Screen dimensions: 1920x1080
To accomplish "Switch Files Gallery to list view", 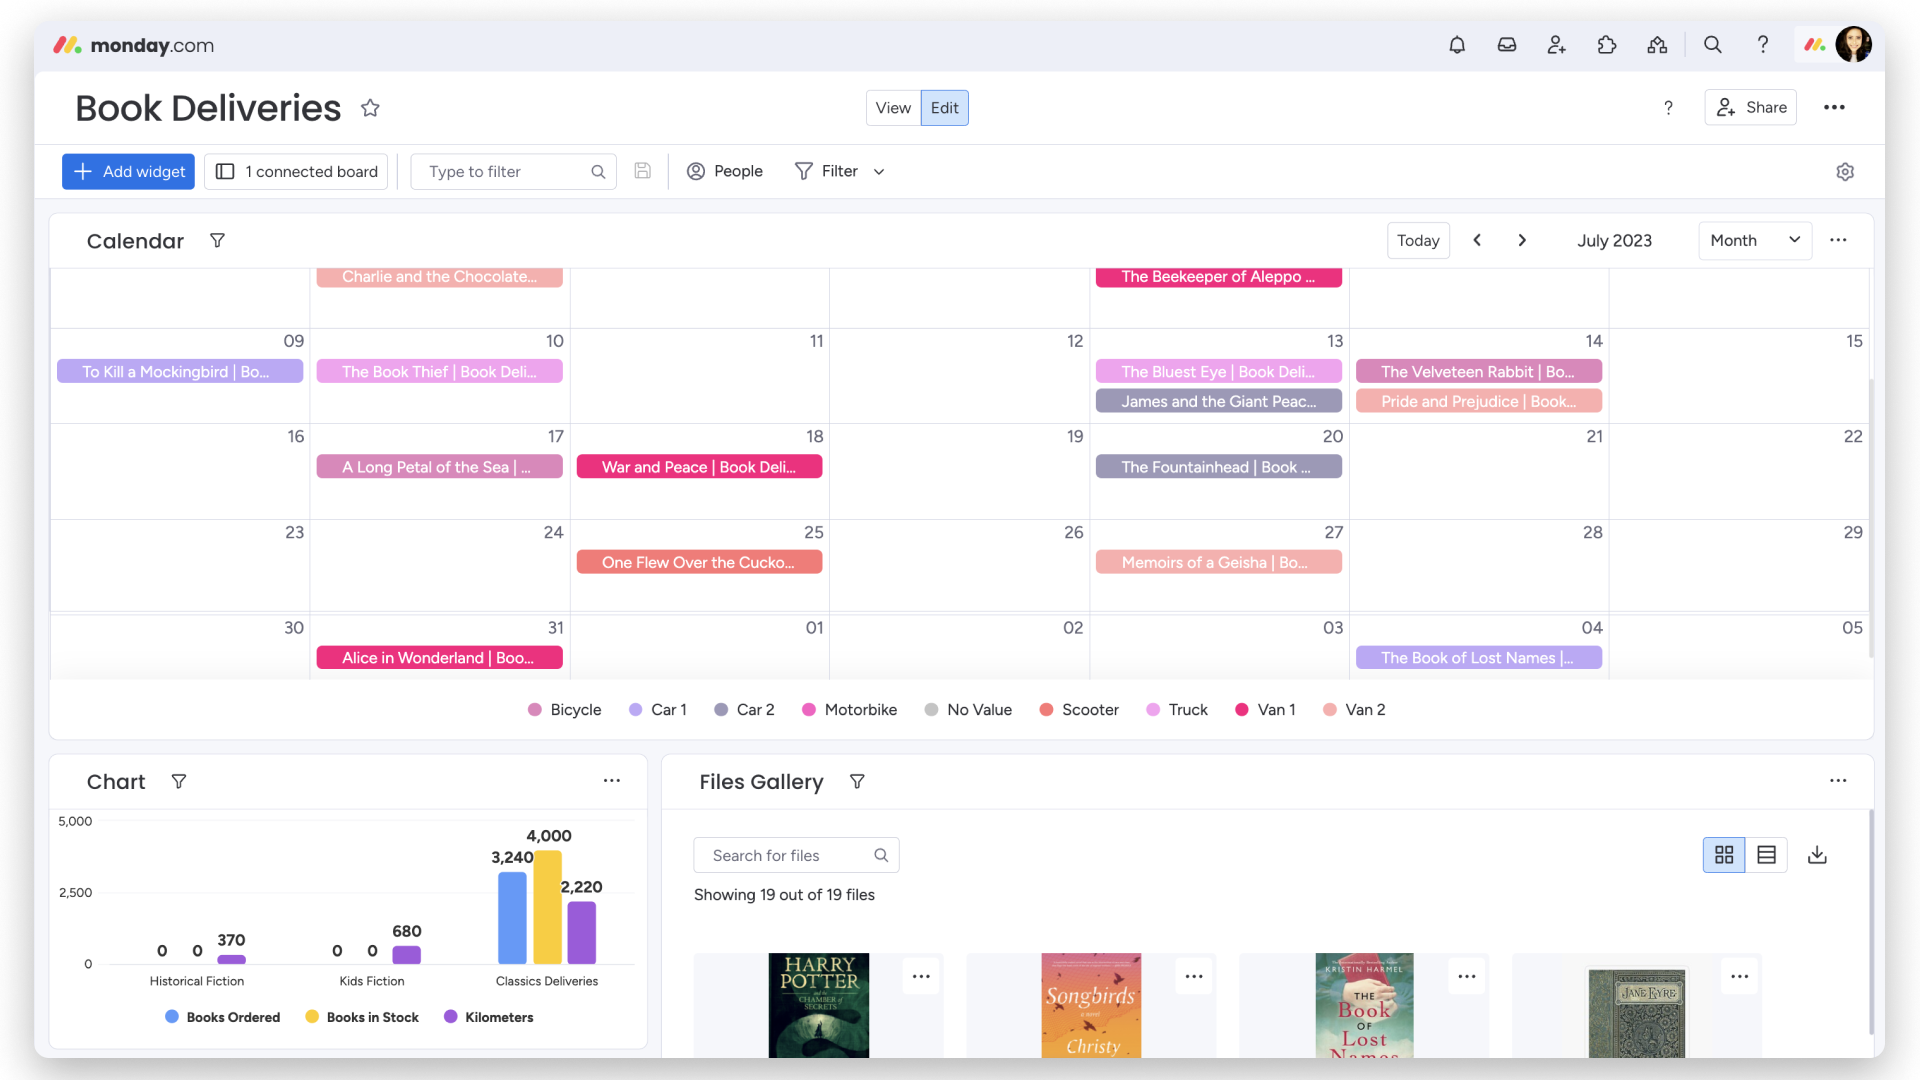I will 1767,855.
